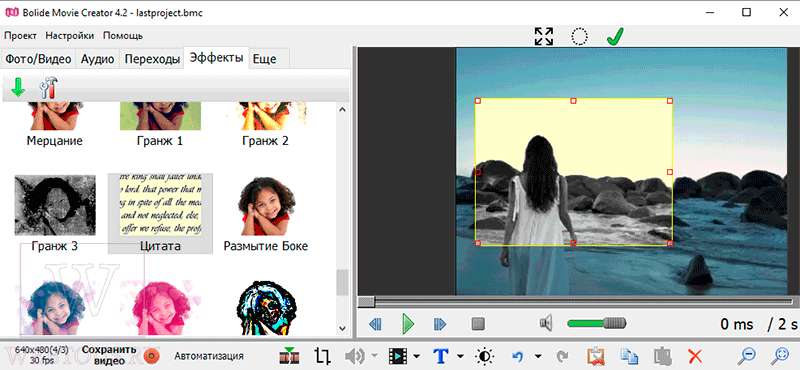Adjust the green volume slider

[x=596, y=323]
